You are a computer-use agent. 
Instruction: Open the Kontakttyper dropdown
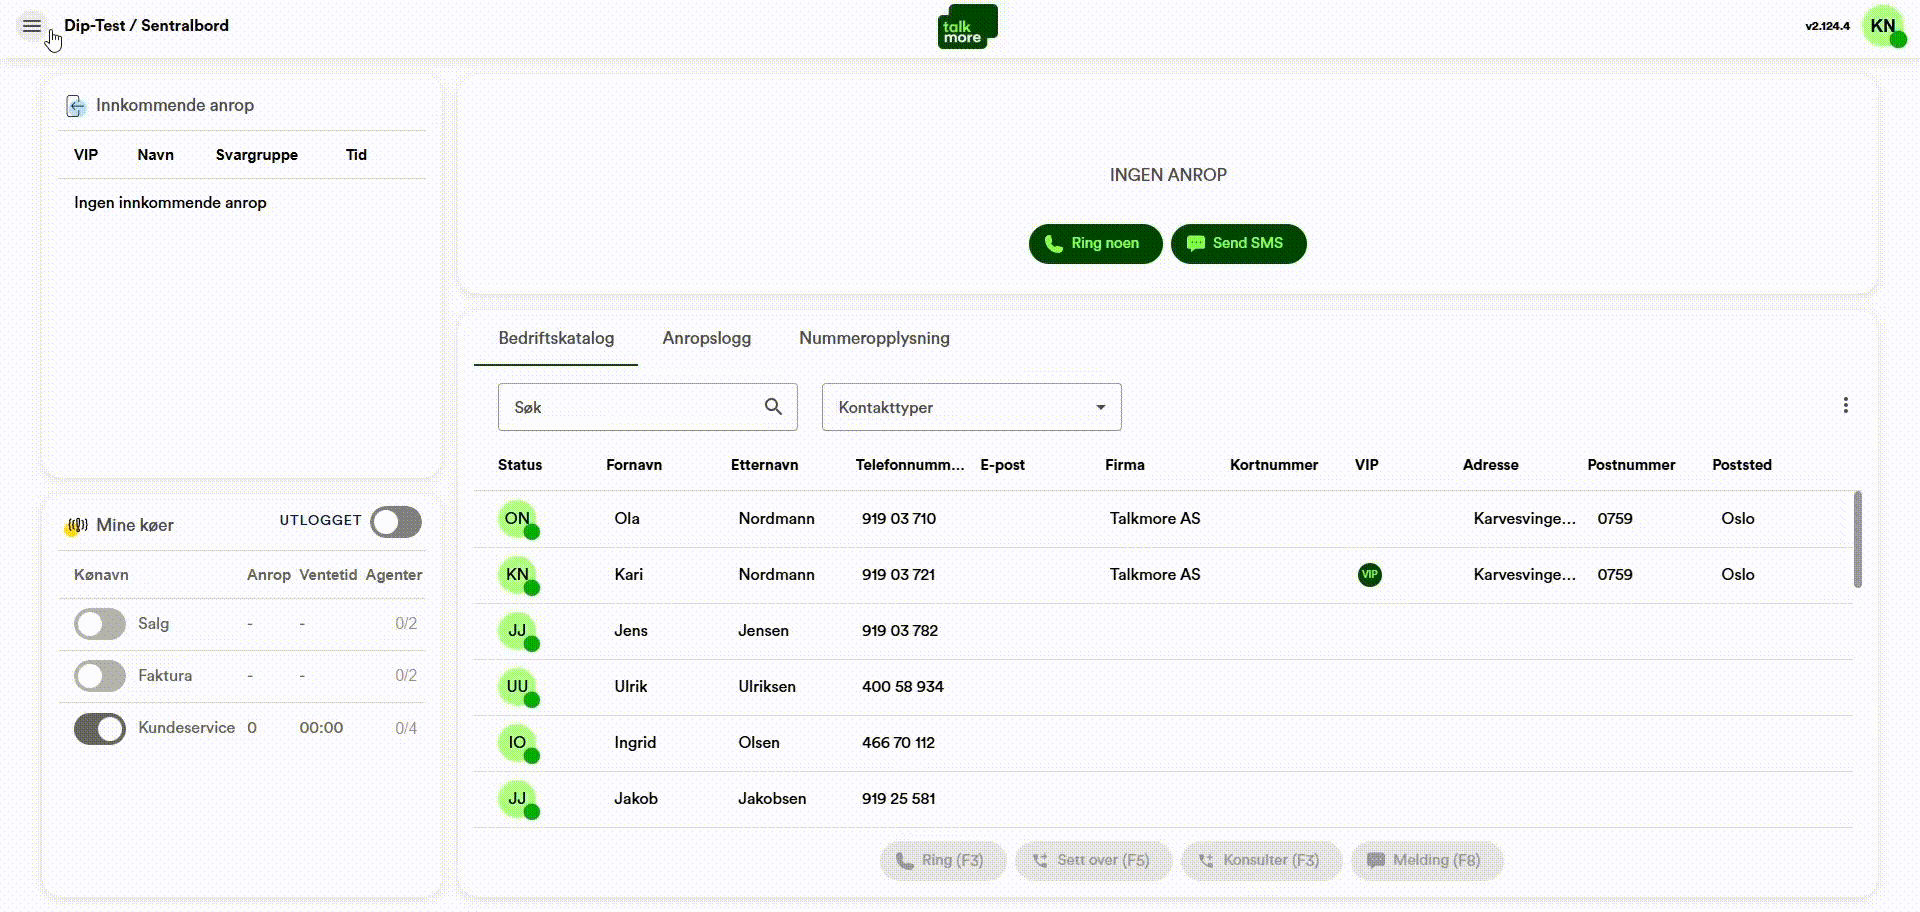click(x=970, y=407)
